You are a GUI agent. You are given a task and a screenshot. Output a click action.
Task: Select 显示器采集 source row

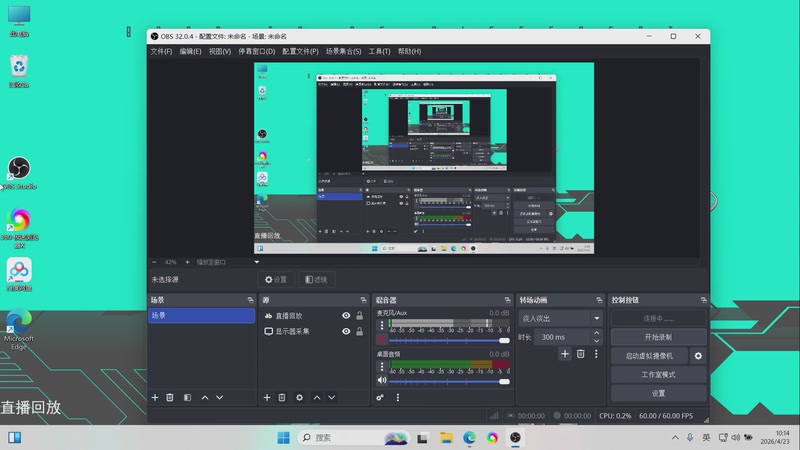314,331
